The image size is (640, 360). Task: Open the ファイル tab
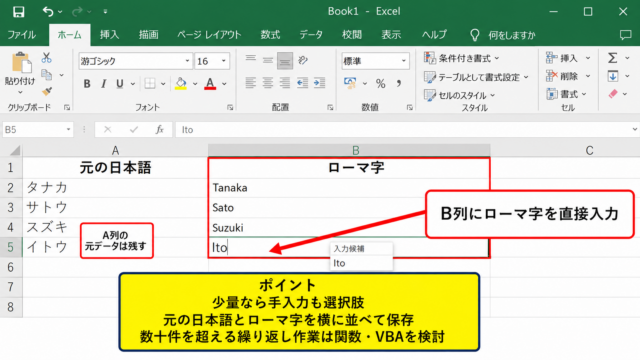click(x=22, y=35)
